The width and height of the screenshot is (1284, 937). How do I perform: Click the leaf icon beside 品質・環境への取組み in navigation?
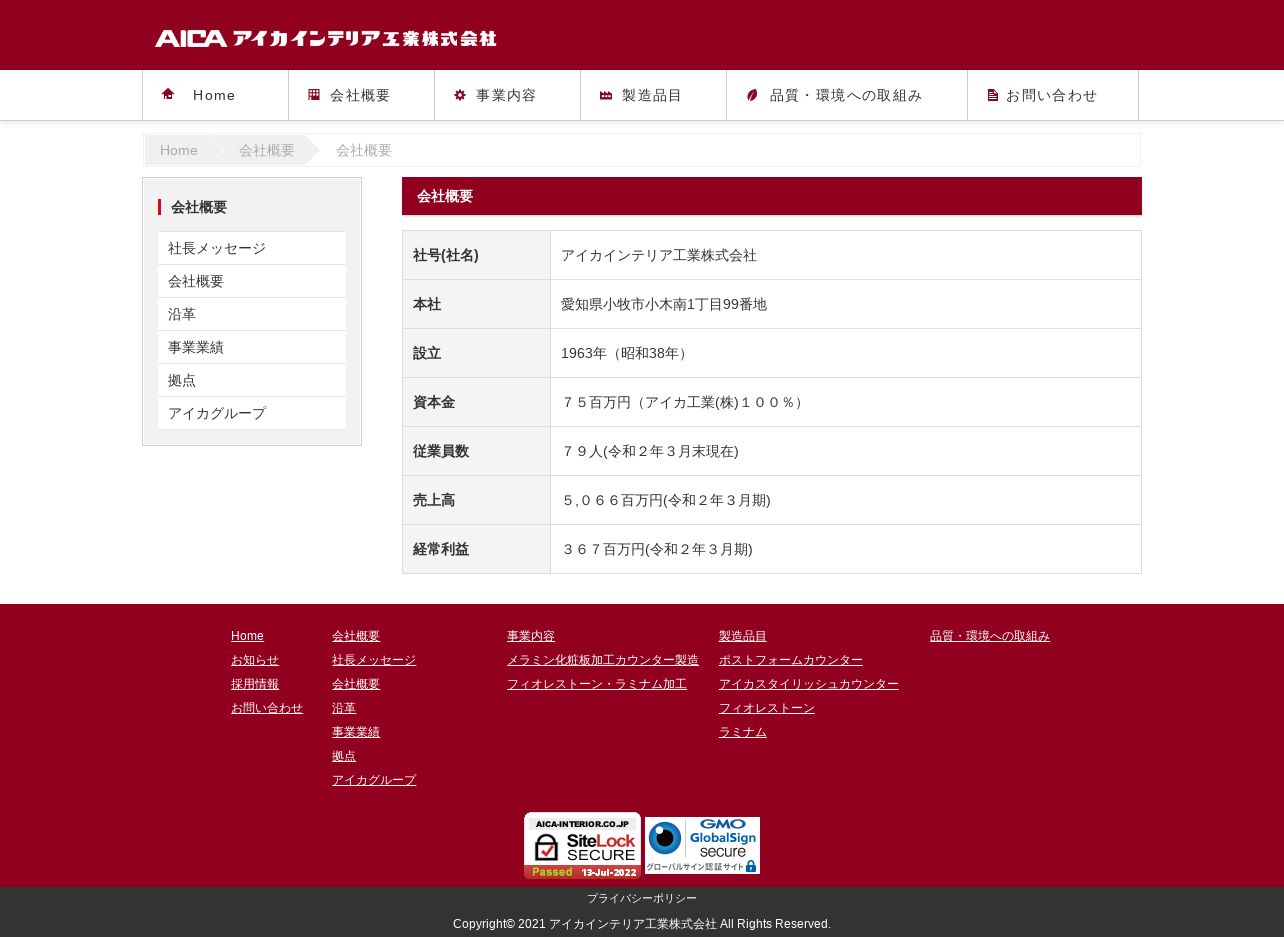click(752, 95)
